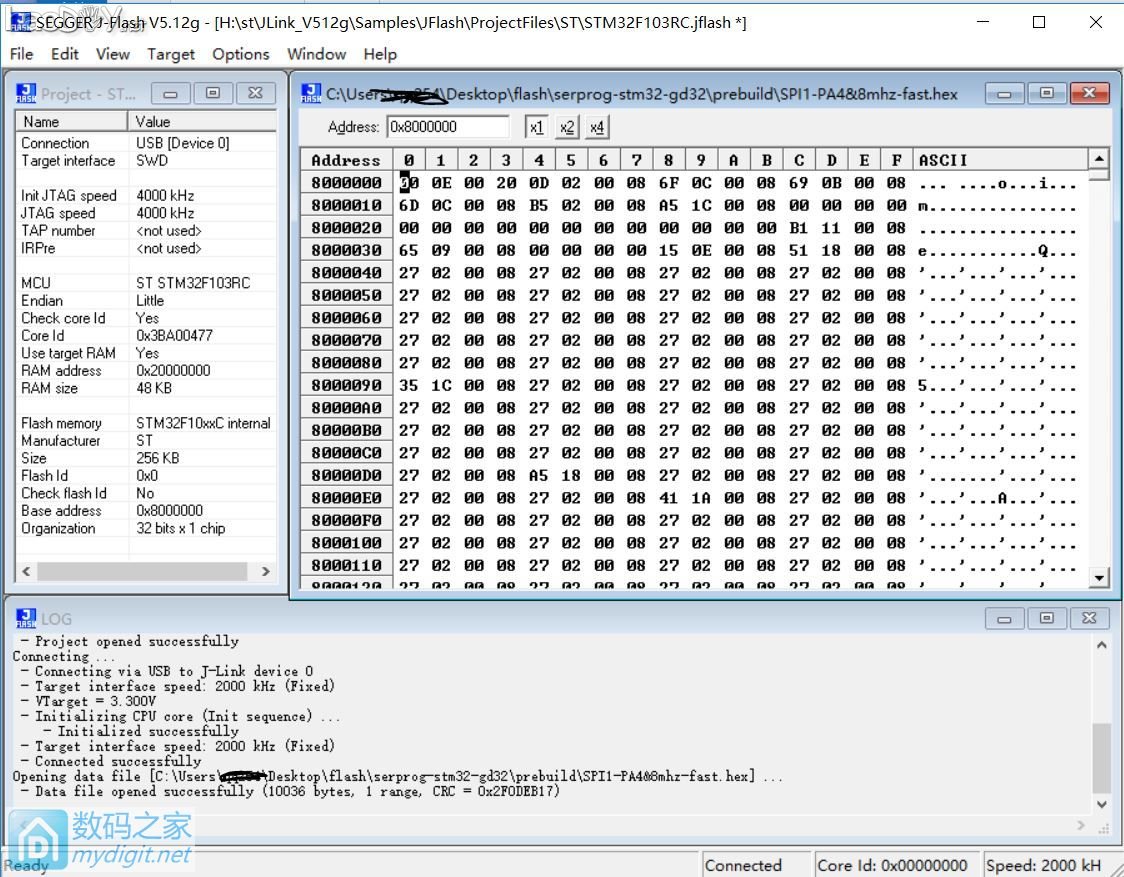Click the Address input field

pos(448,127)
